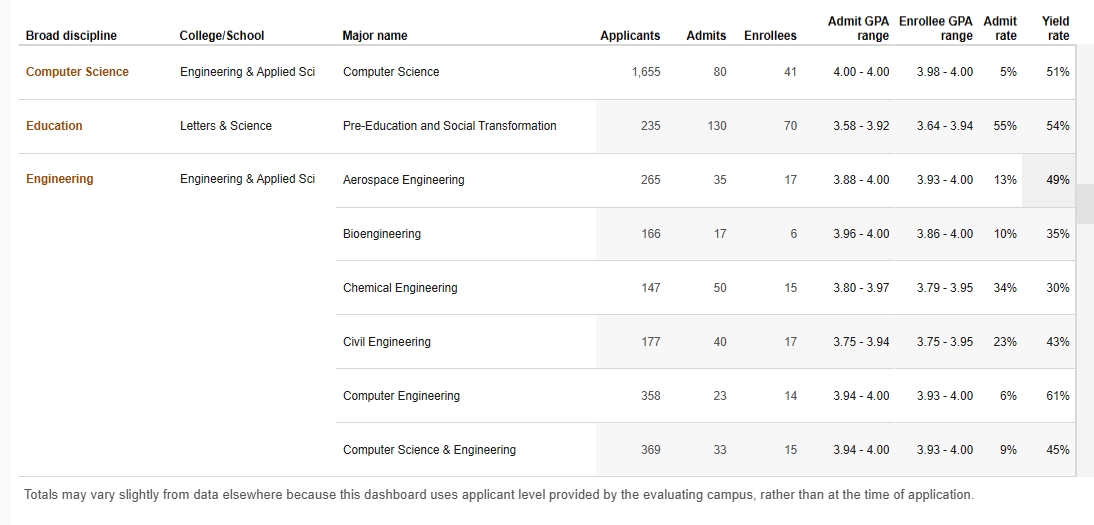
Task: Click Computer Science & Engineering major name
Action: click(x=429, y=450)
